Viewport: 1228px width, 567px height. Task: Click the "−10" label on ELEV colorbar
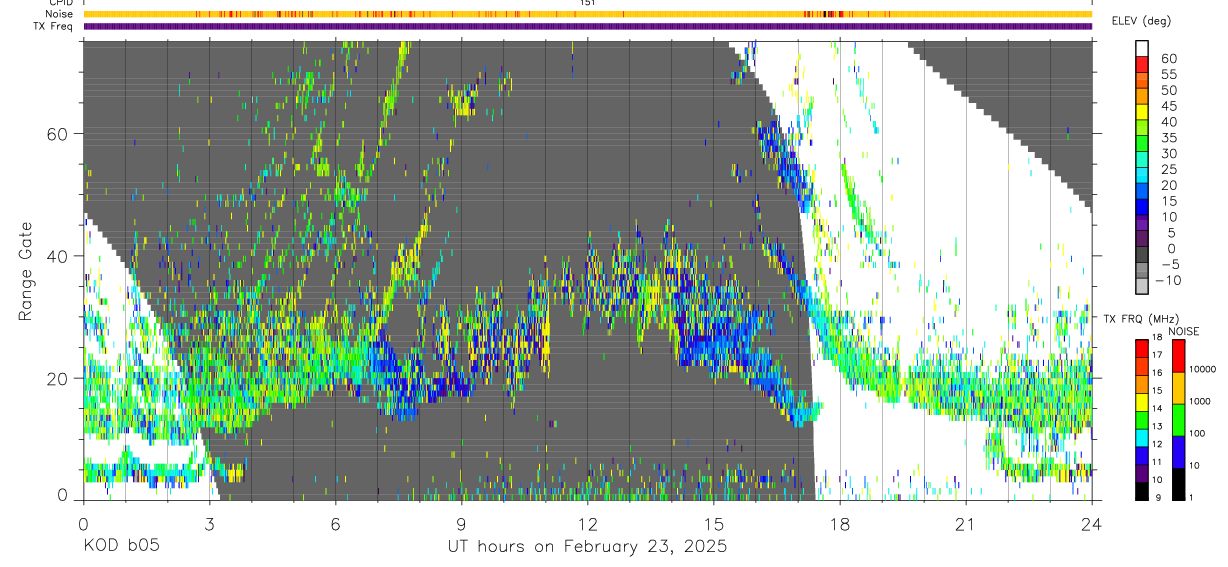pos(1166,280)
